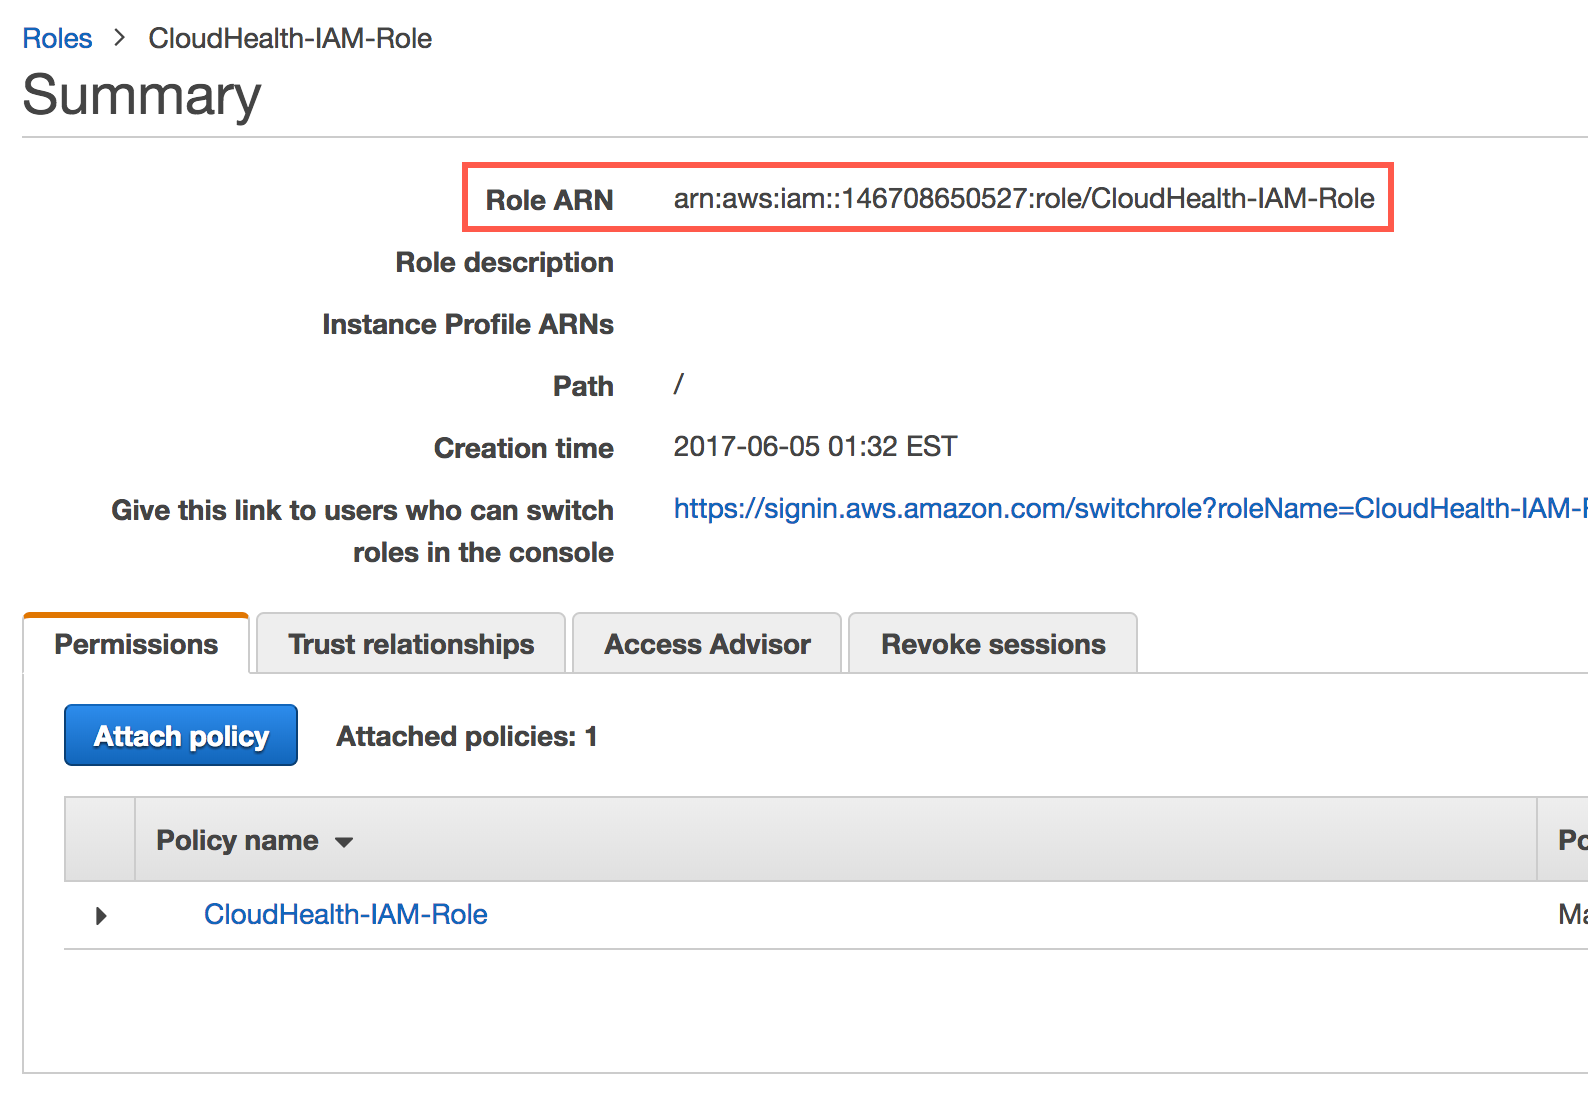The height and width of the screenshot is (1102, 1588).
Task: Click the truncated second column header
Action: click(x=1570, y=840)
